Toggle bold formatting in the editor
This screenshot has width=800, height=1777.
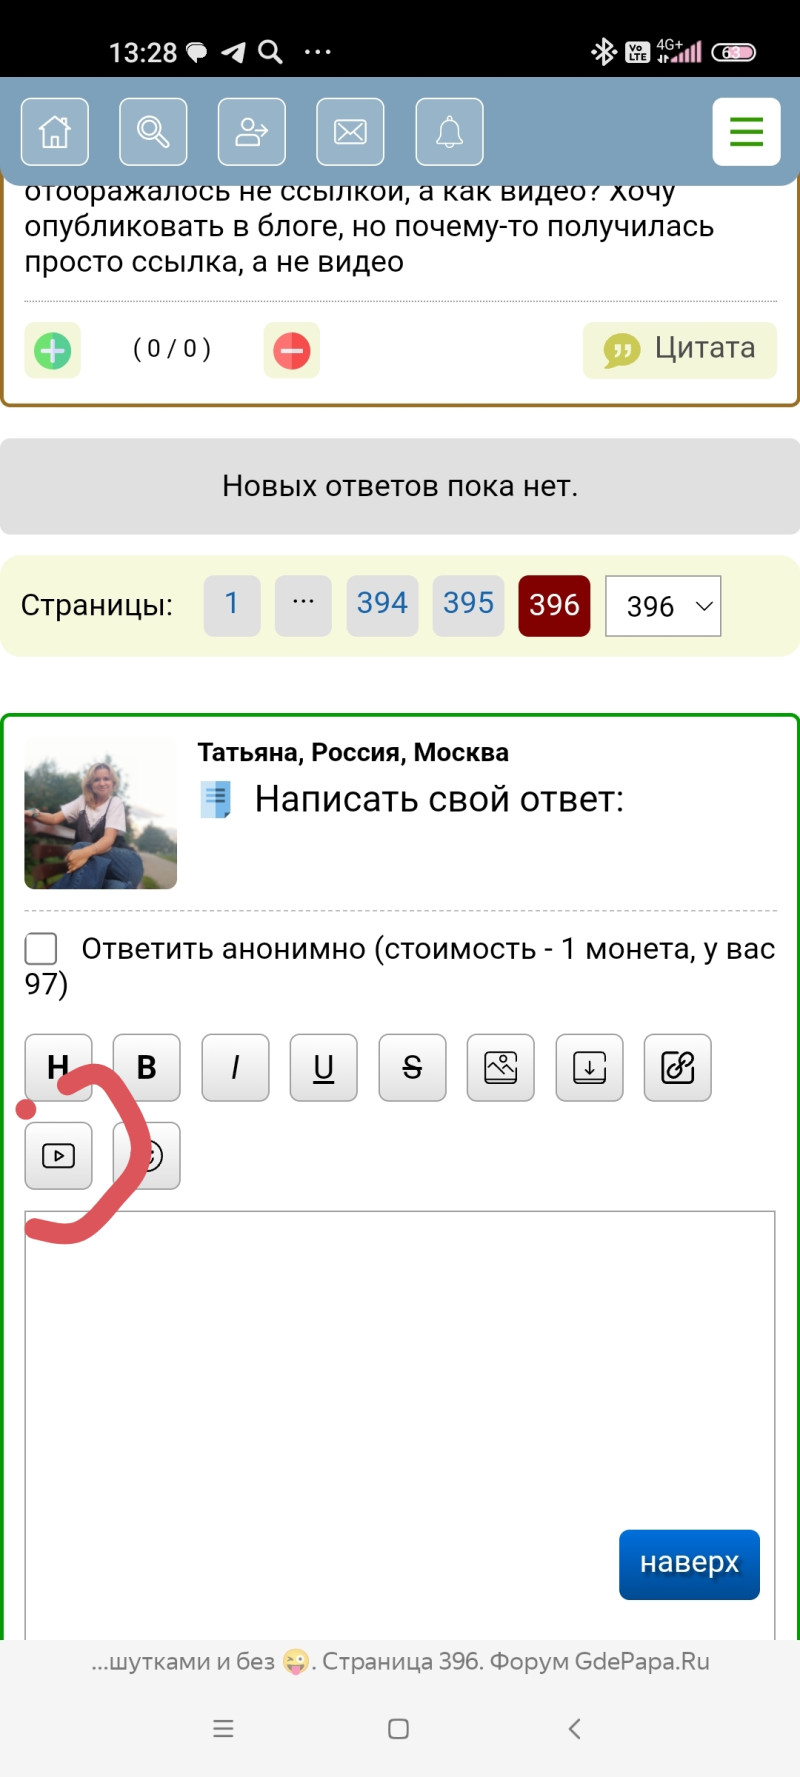[x=147, y=1068]
